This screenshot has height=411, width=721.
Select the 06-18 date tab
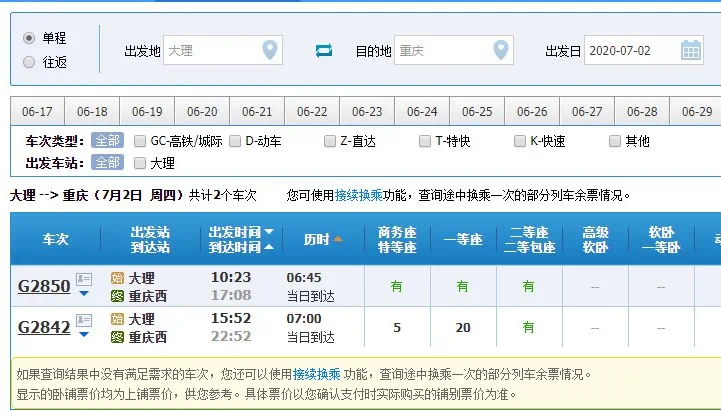click(x=92, y=111)
